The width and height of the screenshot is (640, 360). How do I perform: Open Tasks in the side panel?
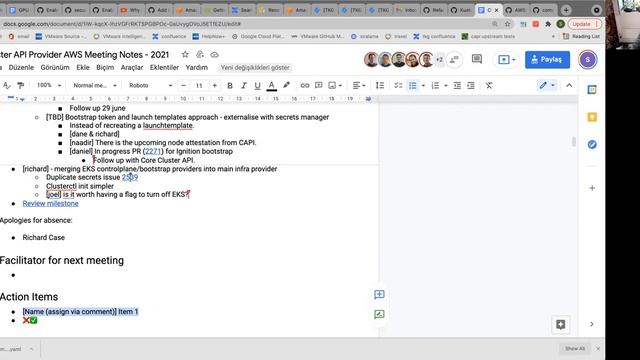pos(592,144)
